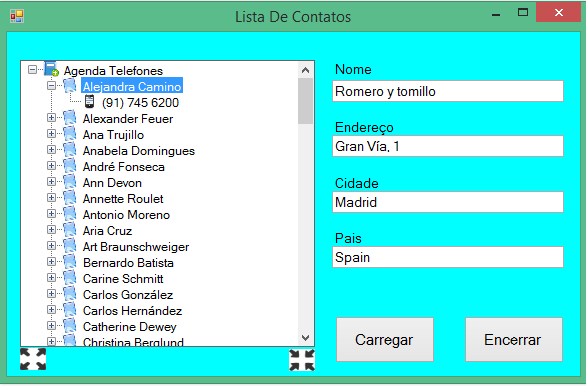Viewport: 586px width, 386px height.
Task: Click the contact icon next to Alejandra Camino
Action: 70,86
